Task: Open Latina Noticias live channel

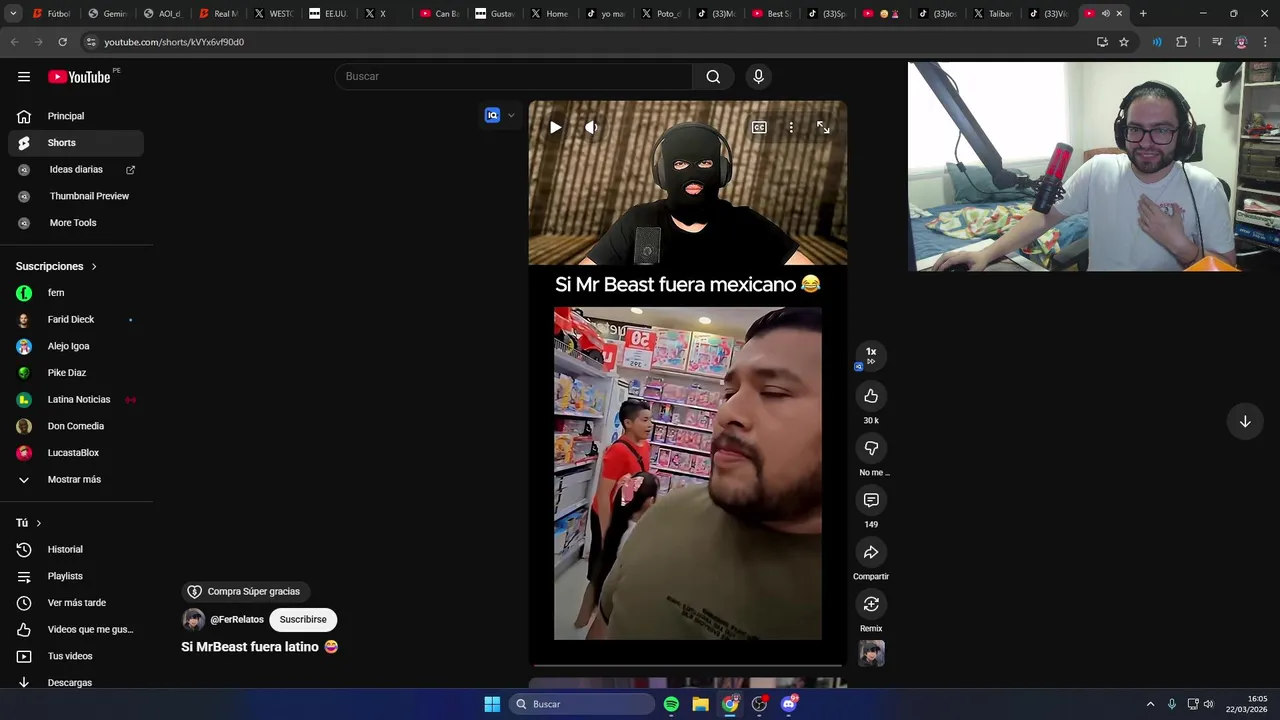Action: click(x=76, y=400)
